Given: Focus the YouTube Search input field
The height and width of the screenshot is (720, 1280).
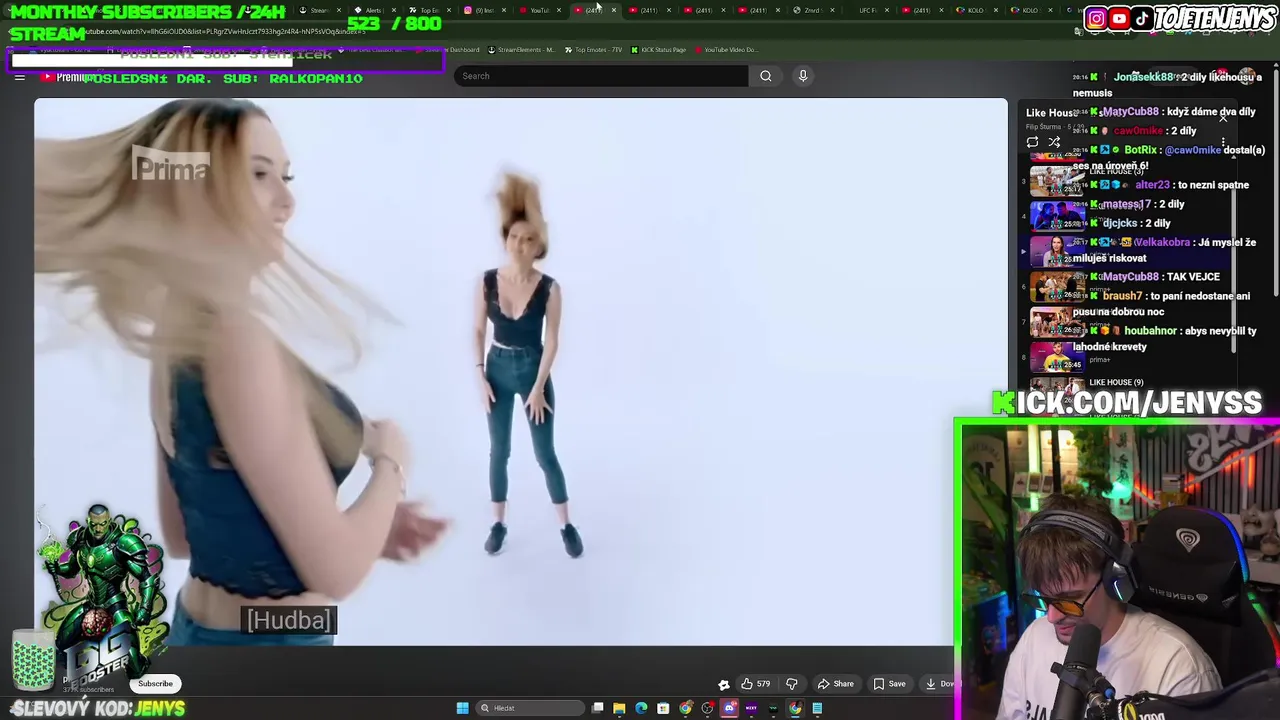Looking at the screenshot, I should [x=600, y=76].
